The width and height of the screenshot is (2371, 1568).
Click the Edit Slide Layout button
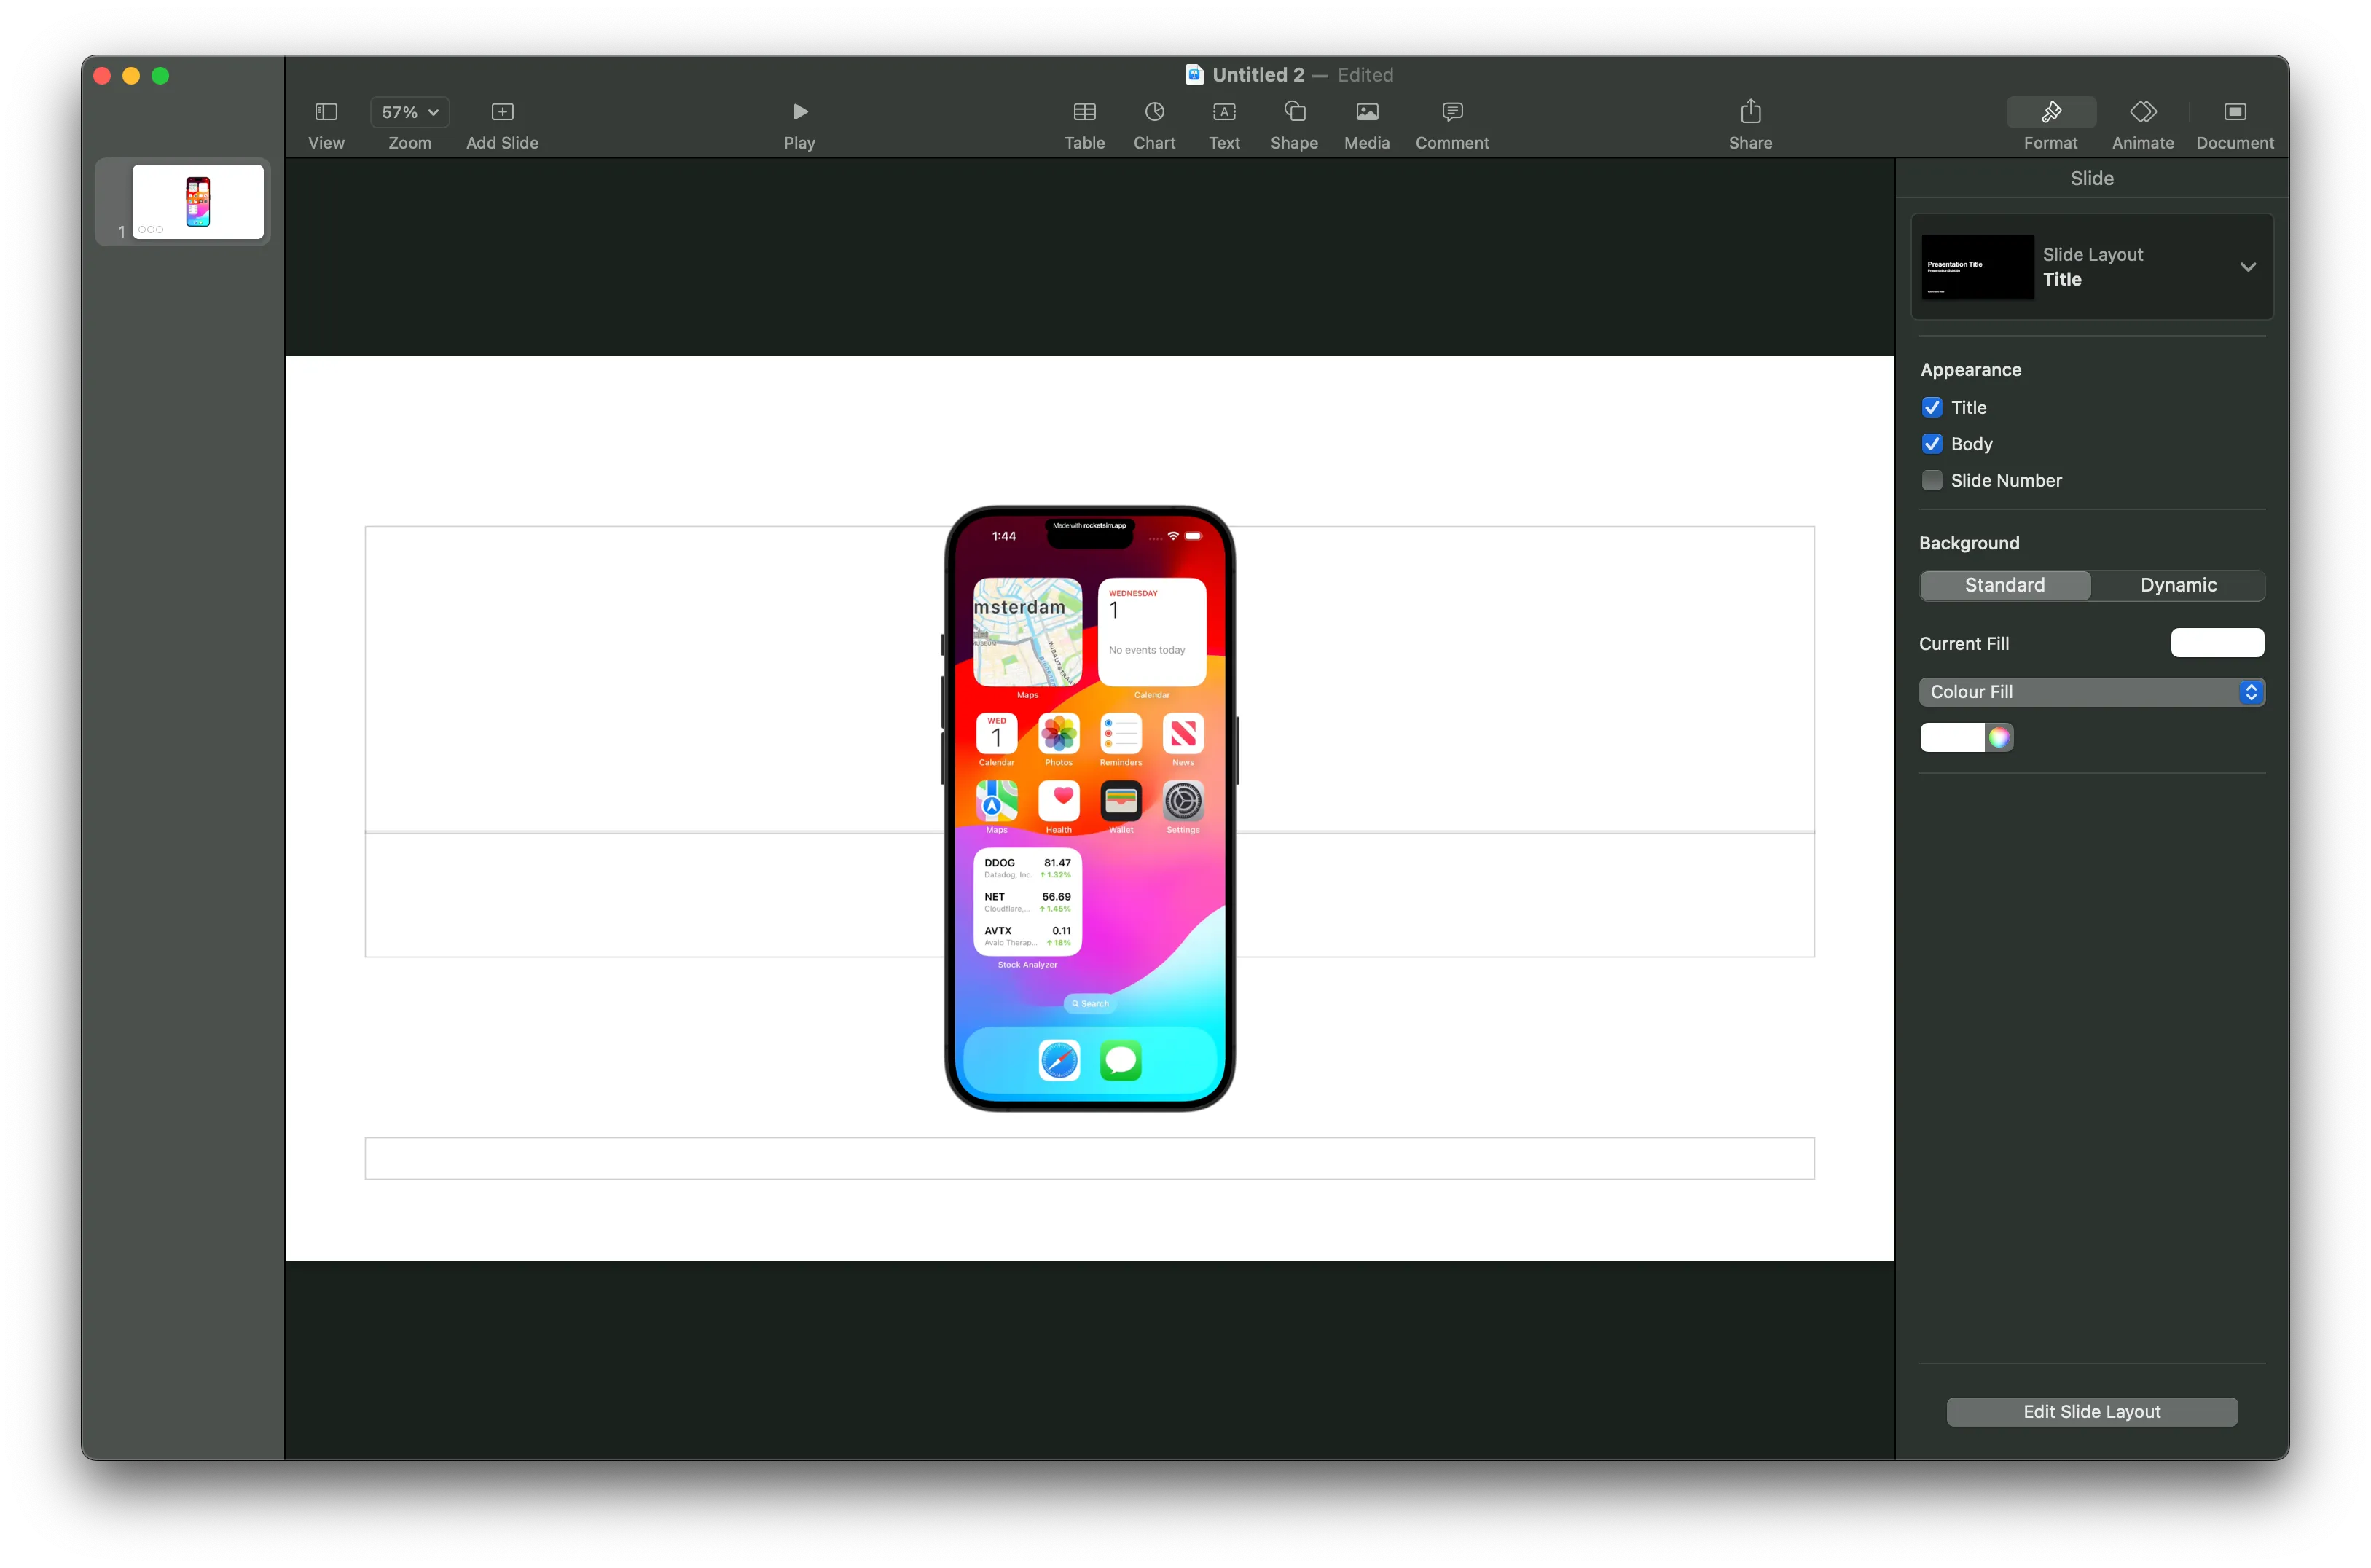click(2091, 1411)
